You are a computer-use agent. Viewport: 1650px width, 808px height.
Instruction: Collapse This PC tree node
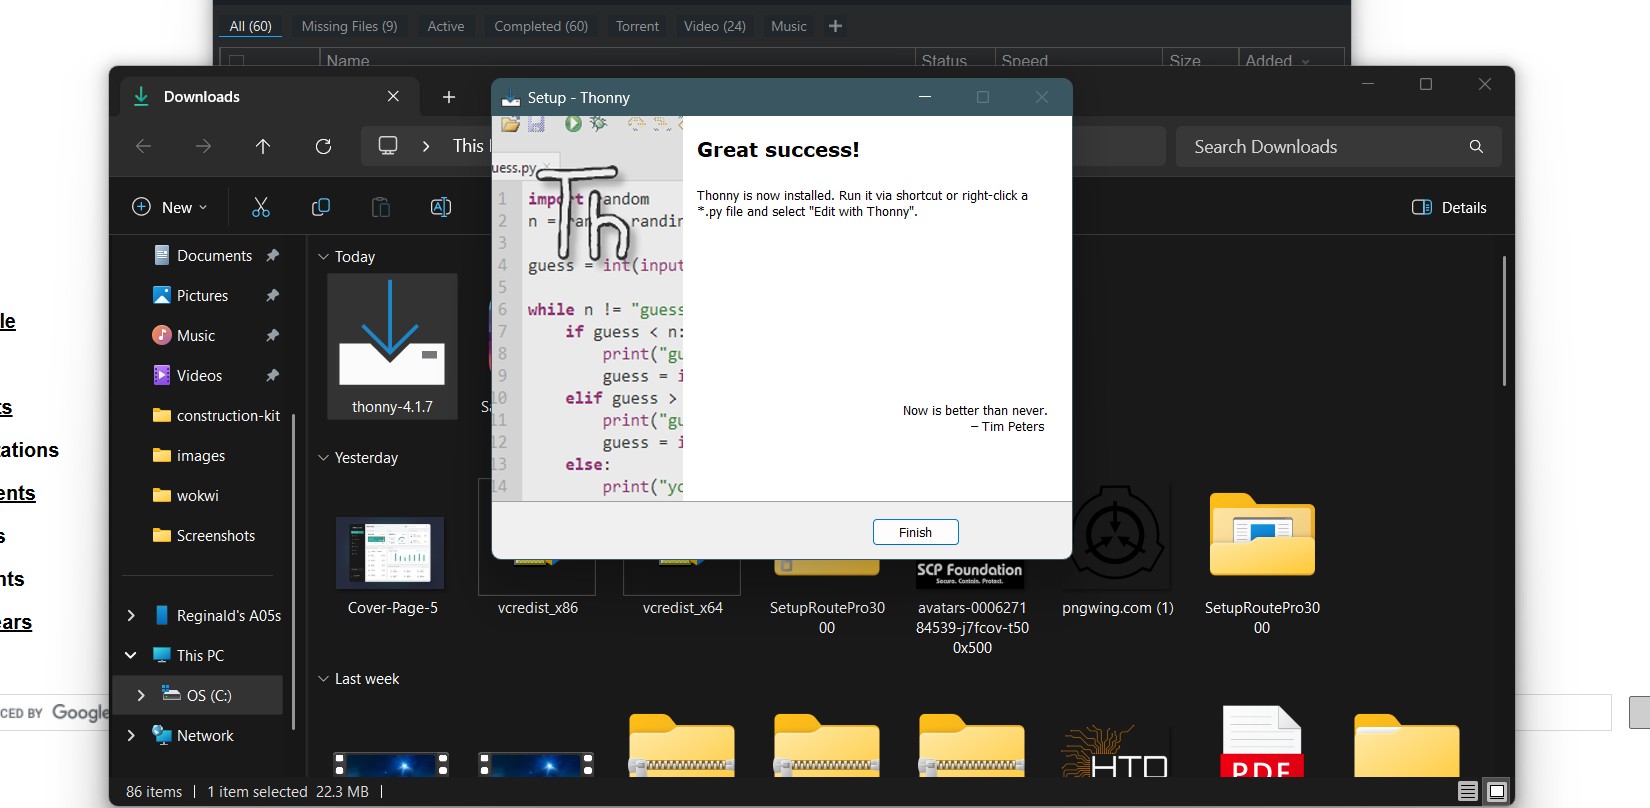point(130,656)
